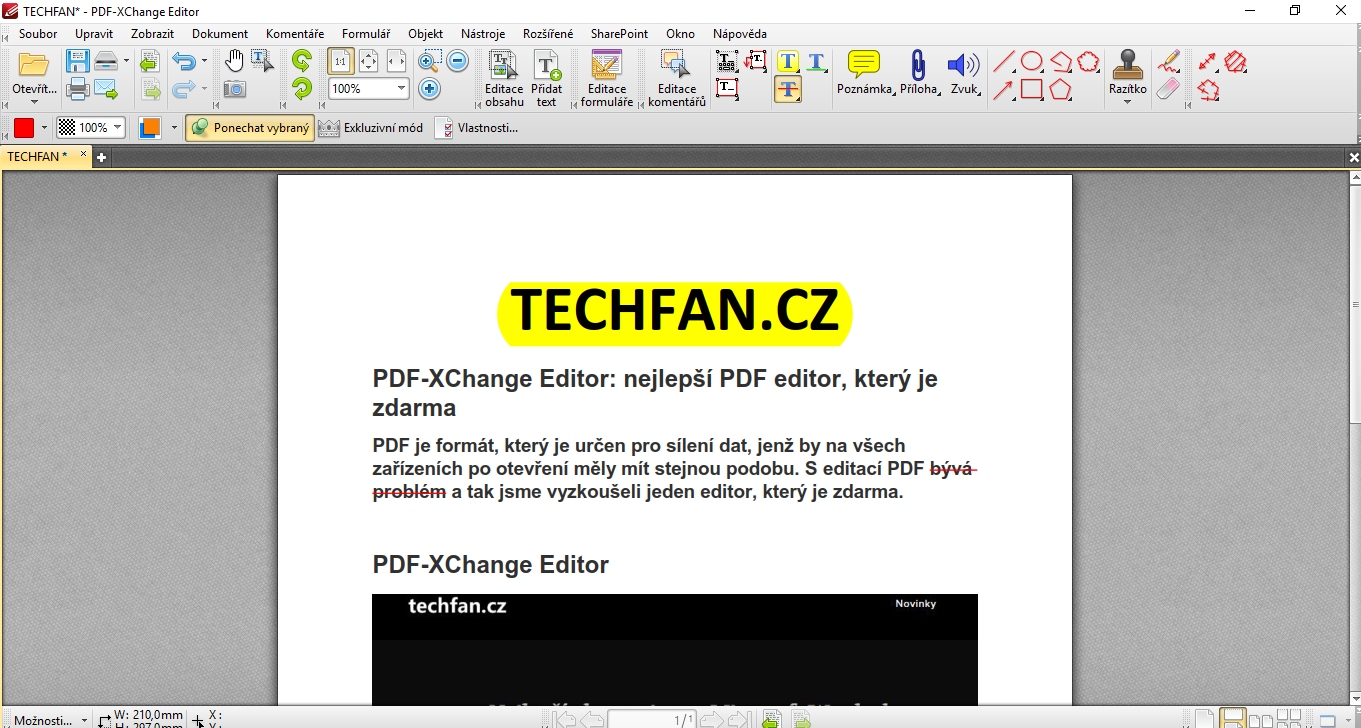Select the text callout tool
Image resolution: width=1361 pixels, height=728 pixels.
click(x=755, y=61)
